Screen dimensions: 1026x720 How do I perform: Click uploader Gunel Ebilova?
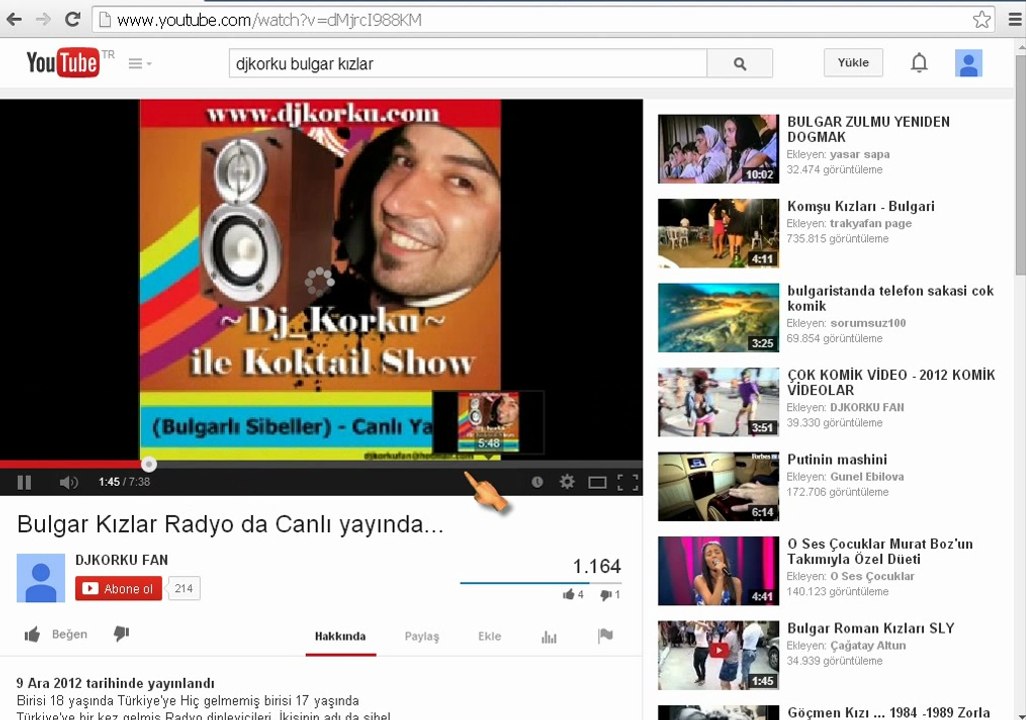[867, 477]
